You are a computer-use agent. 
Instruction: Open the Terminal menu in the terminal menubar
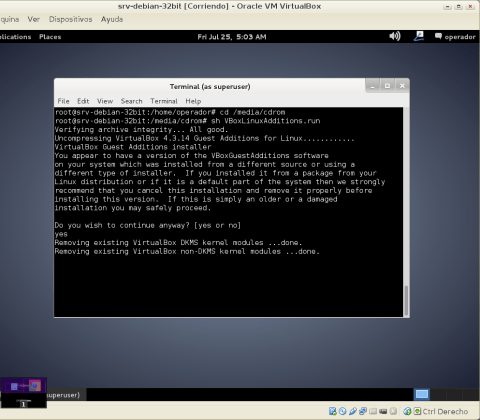164,101
